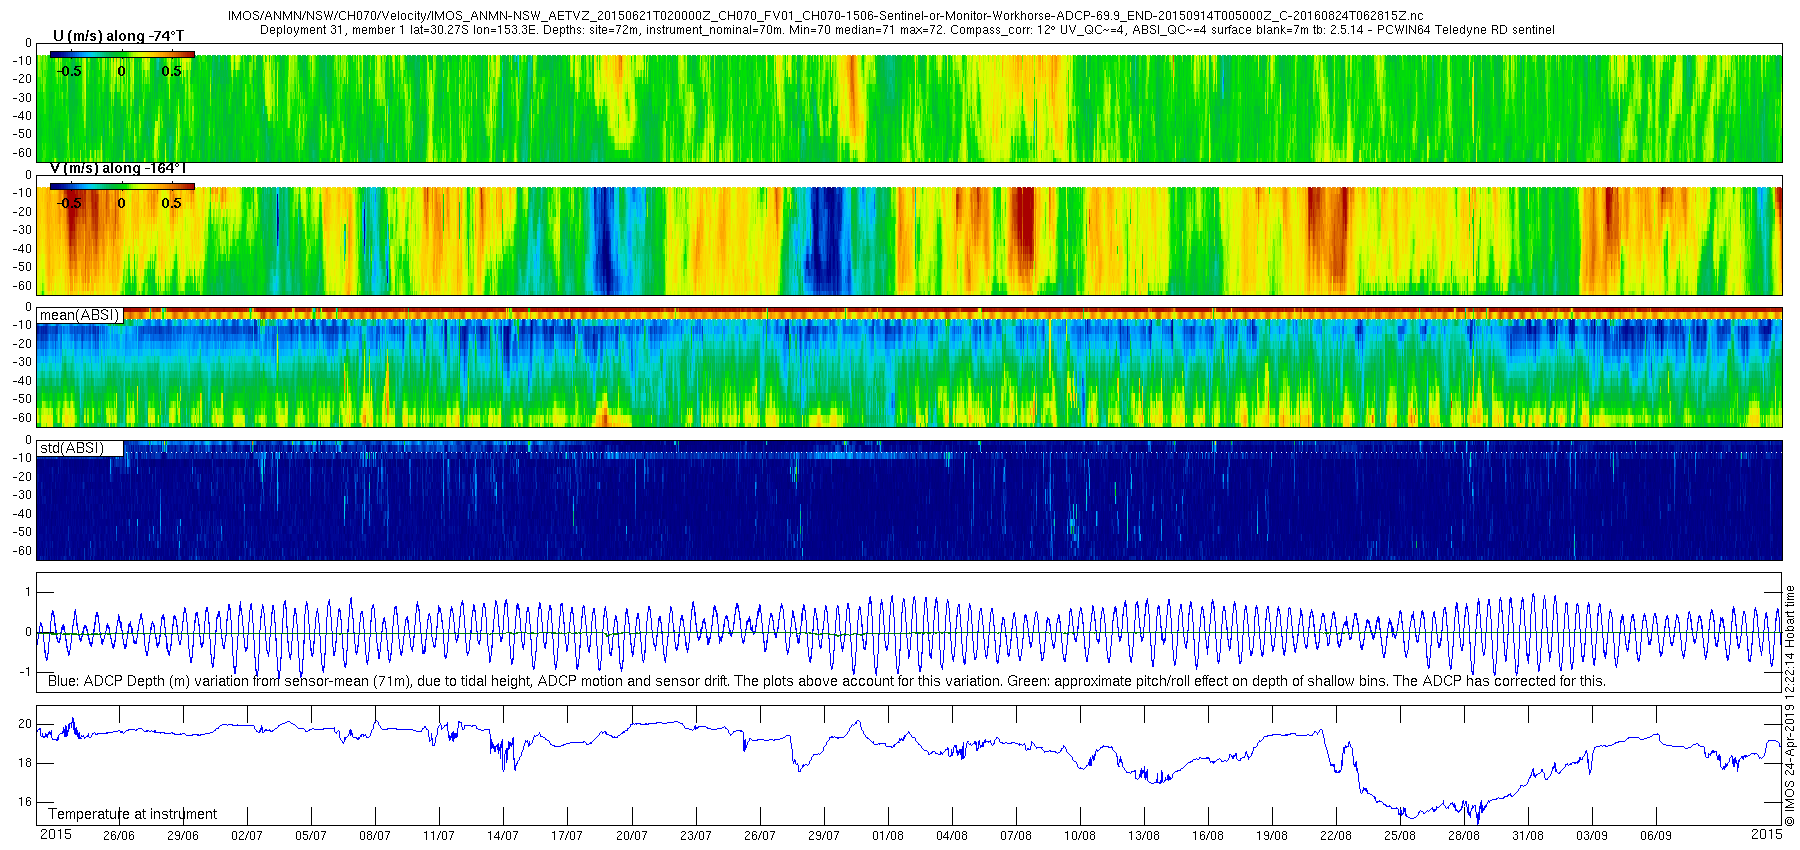Click the '22/08' date tick label
The height and width of the screenshot is (850, 1800).
(x=1335, y=836)
